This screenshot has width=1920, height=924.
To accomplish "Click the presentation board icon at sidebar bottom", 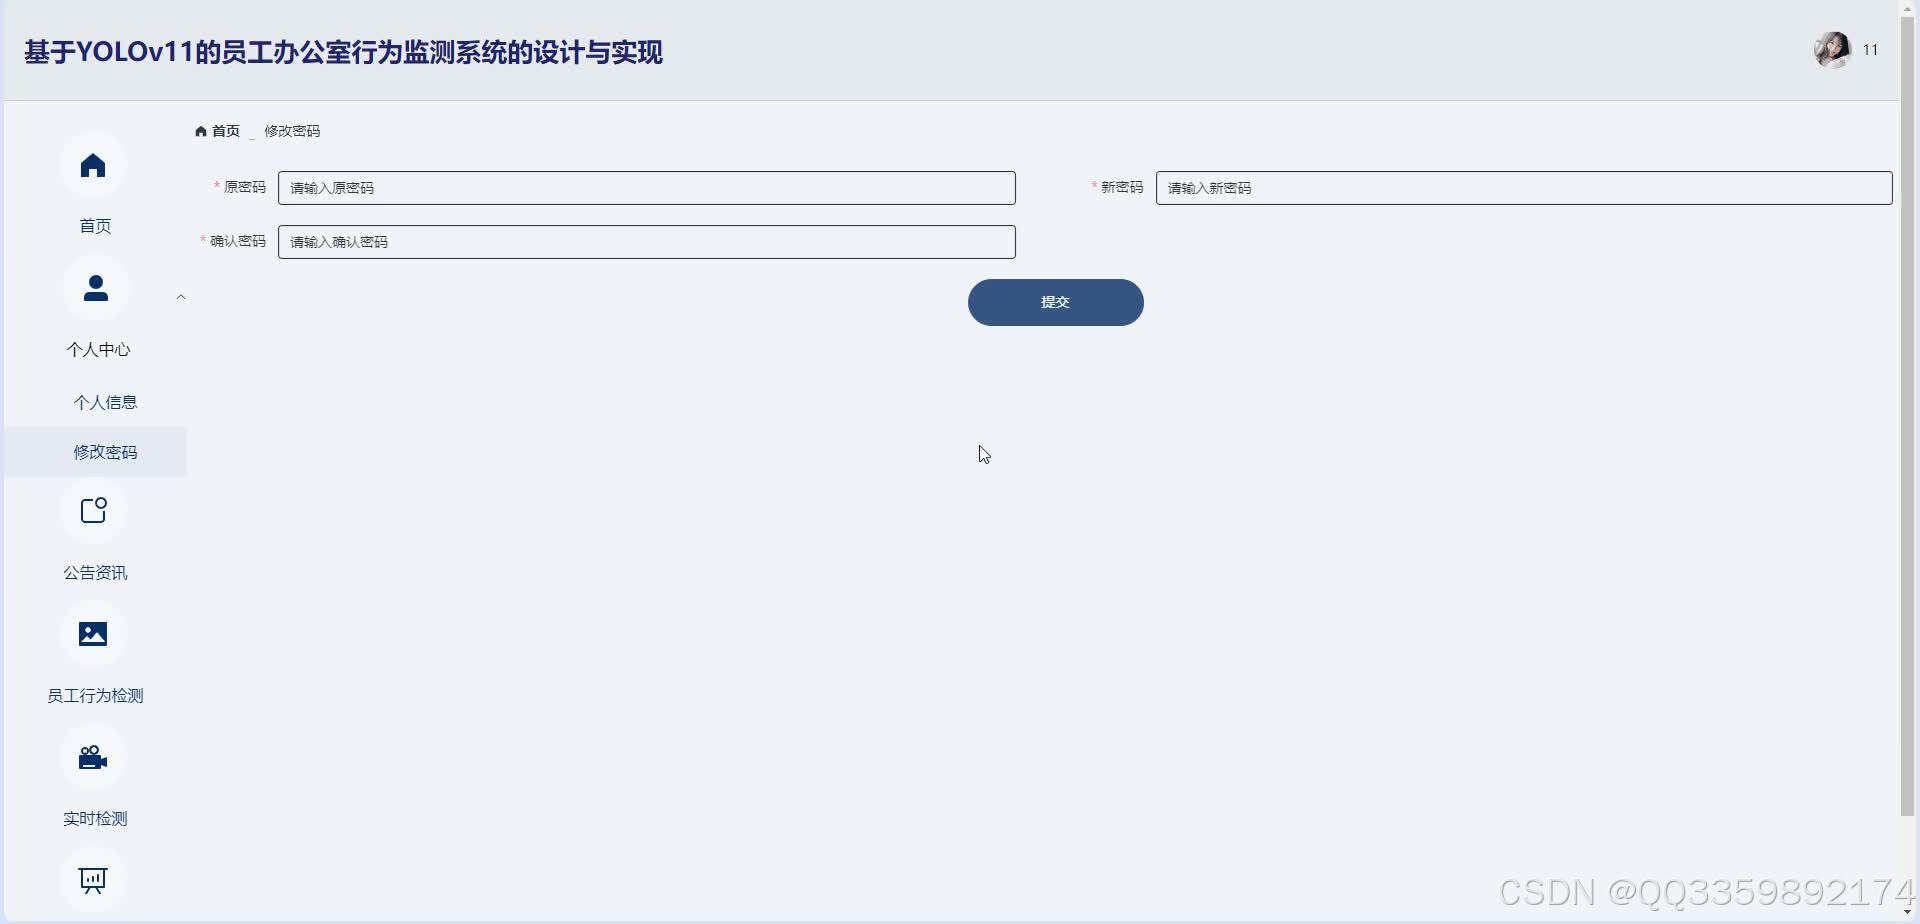I will tap(93, 880).
